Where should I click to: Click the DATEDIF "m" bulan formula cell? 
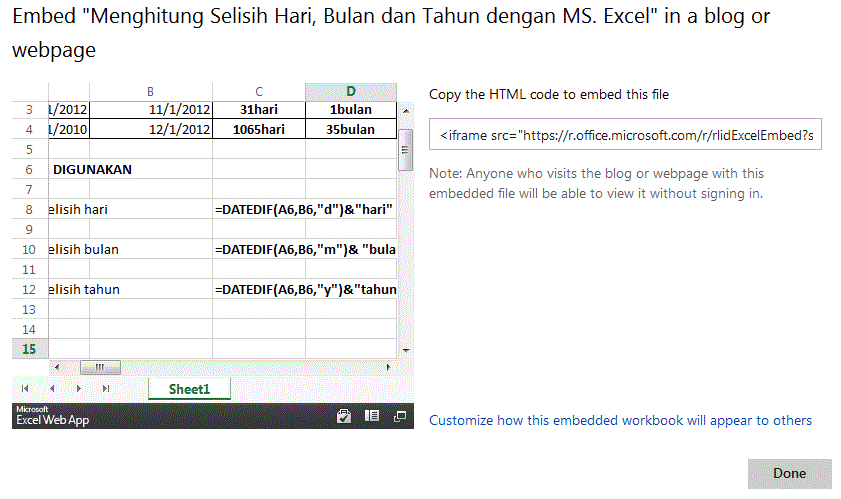(305, 250)
